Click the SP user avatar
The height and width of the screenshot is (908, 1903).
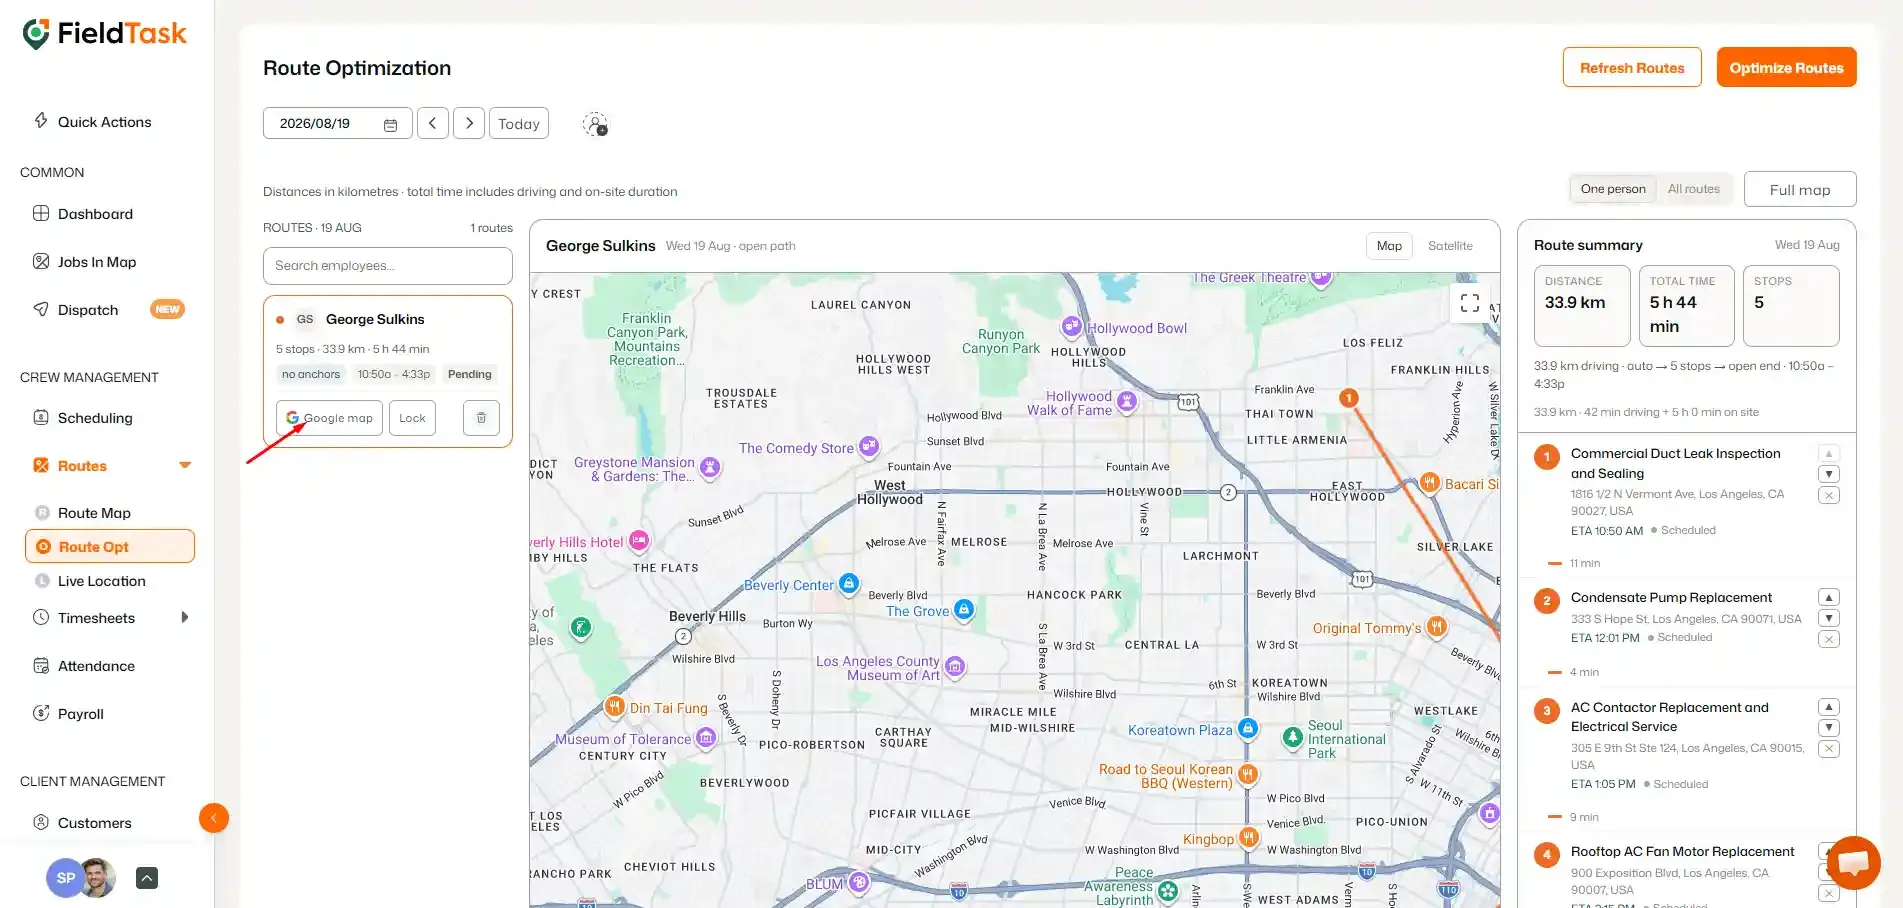(x=65, y=878)
